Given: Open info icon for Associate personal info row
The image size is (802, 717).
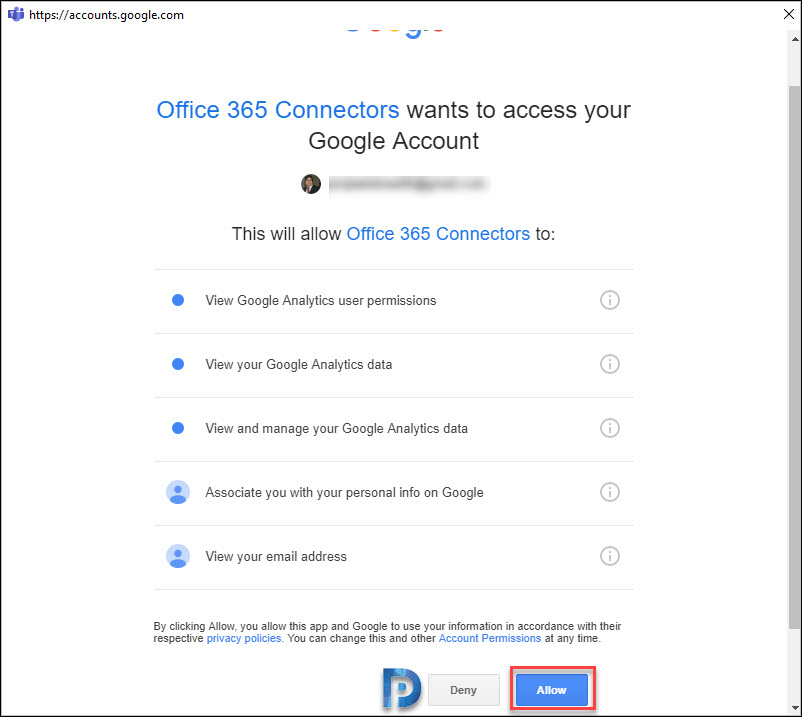Looking at the screenshot, I should point(609,492).
